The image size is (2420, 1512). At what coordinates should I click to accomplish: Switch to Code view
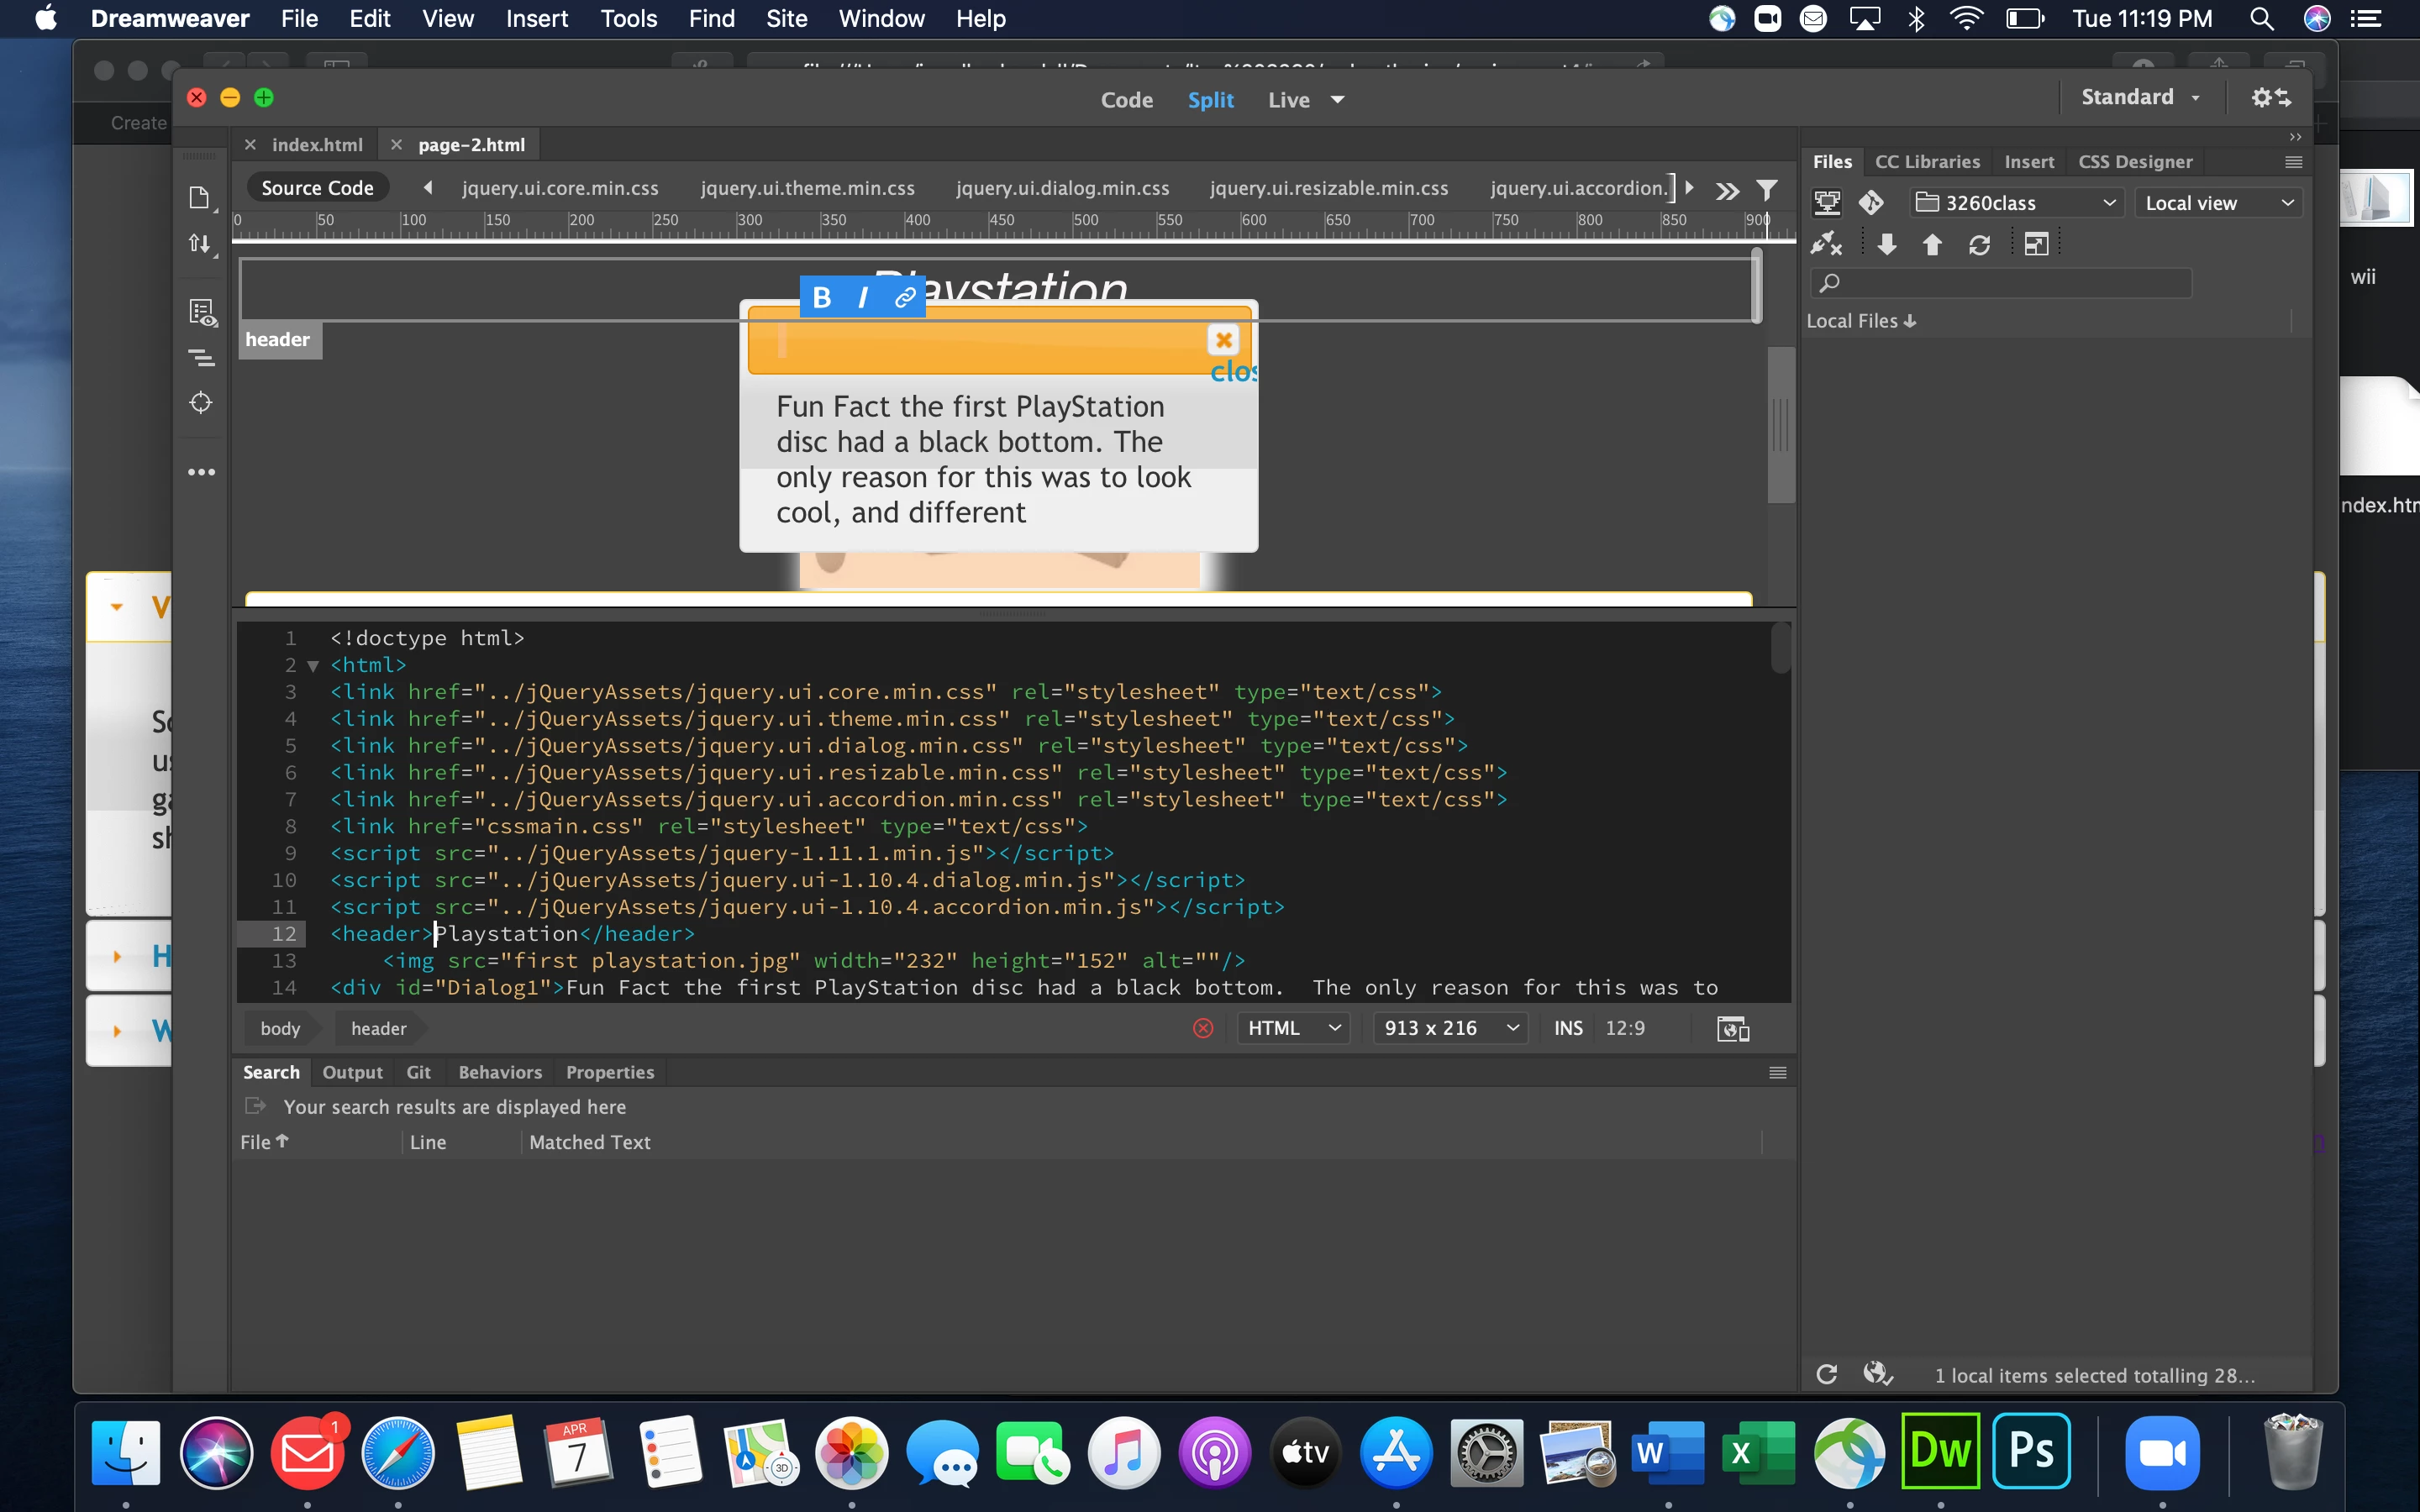(x=1126, y=100)
